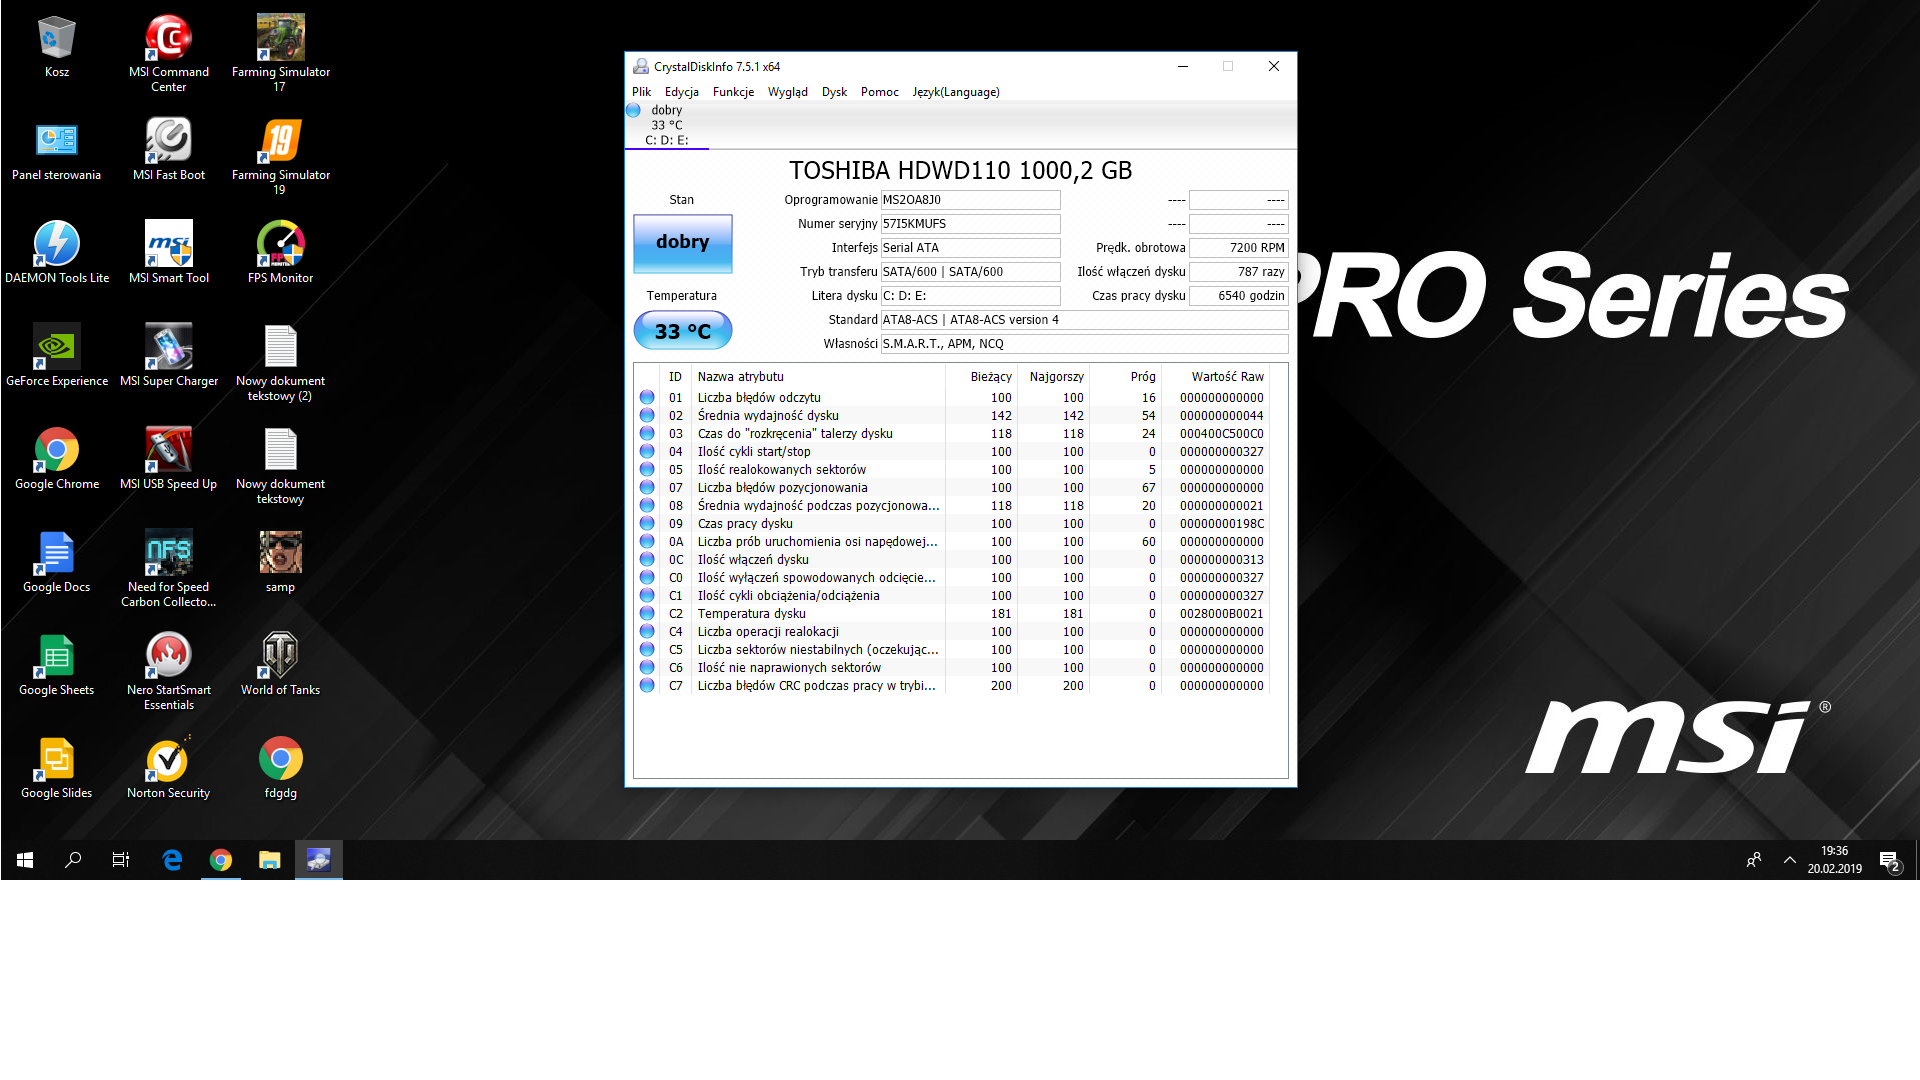The image size is (1920, 1080).
Task: Open taskbar search magnifier
Action: (73, 860)
